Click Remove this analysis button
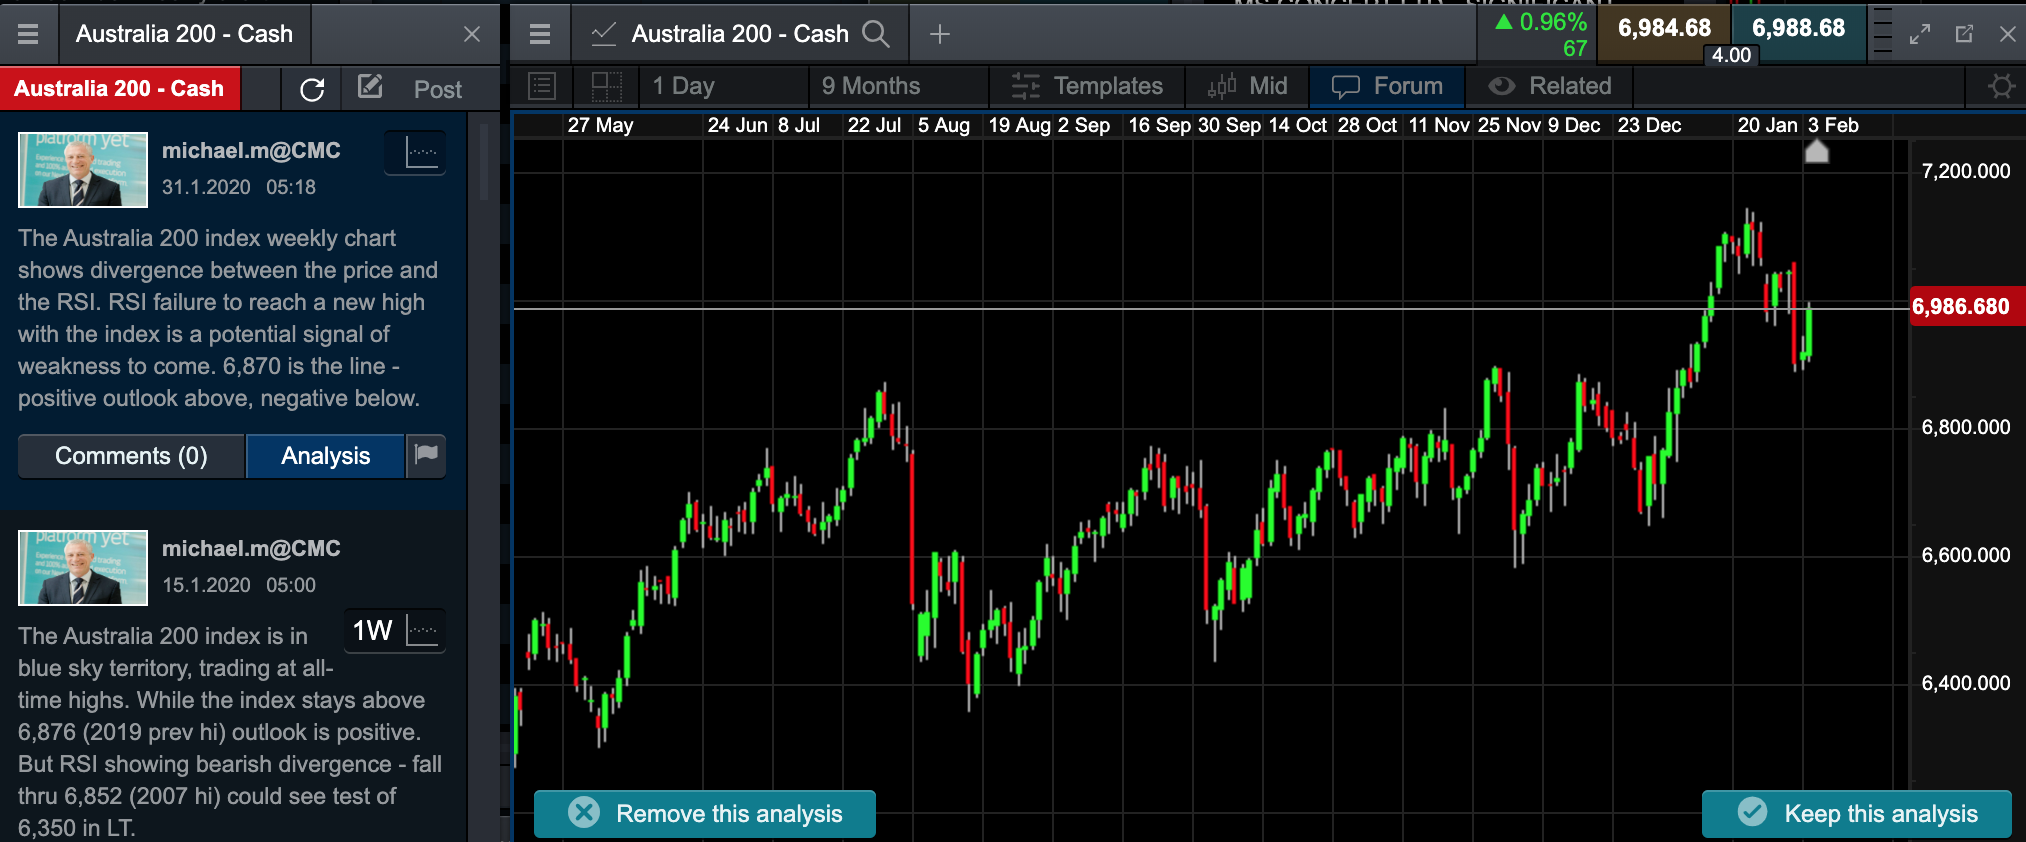Viewport: 2026px width, 842px height. click(x=705, y=813)
